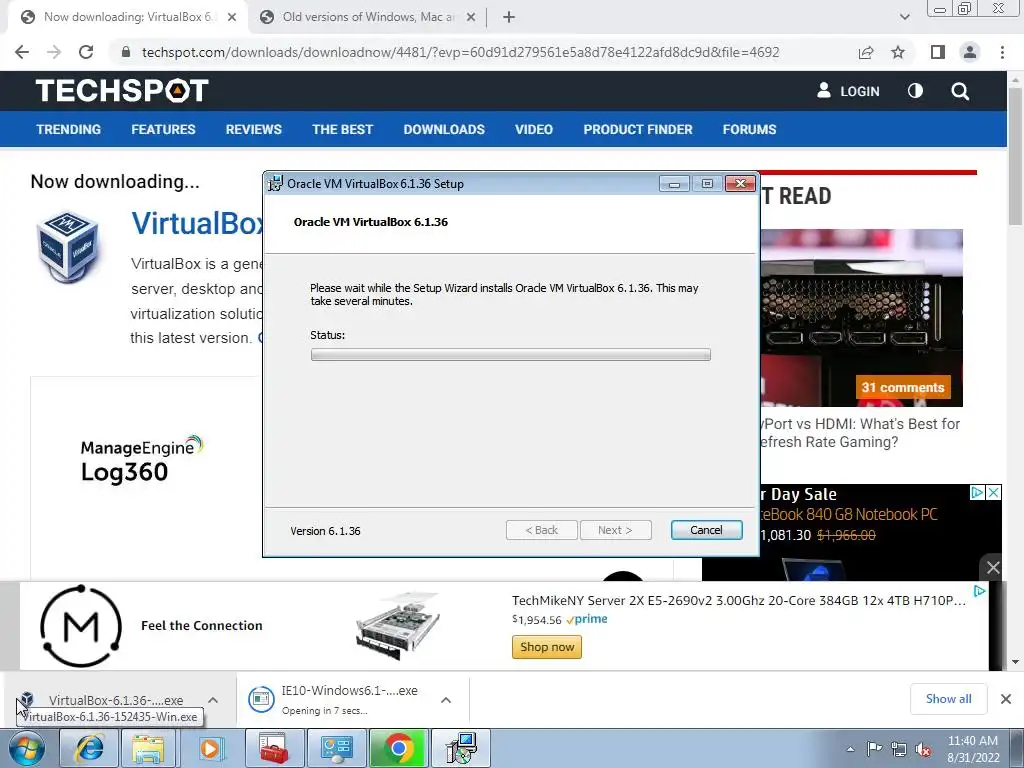Open the browser side panel icon
1024x768 pixels.
937,52
